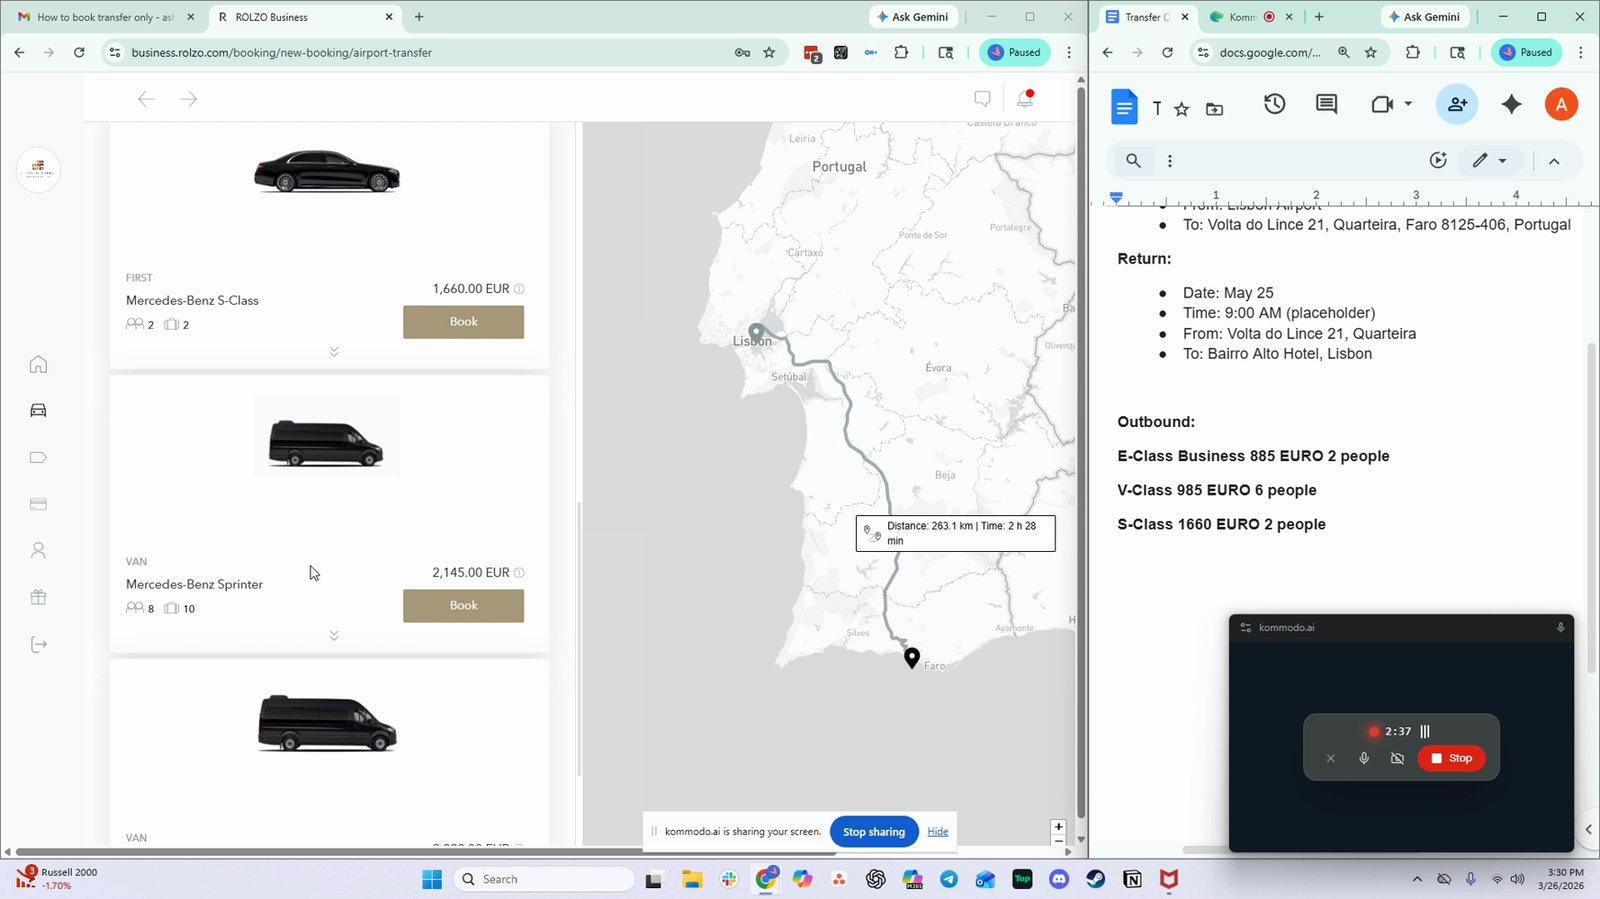Open File Explorer from the taskbar
Viewport: 1600px width, 899px height.
coord(692,879)
